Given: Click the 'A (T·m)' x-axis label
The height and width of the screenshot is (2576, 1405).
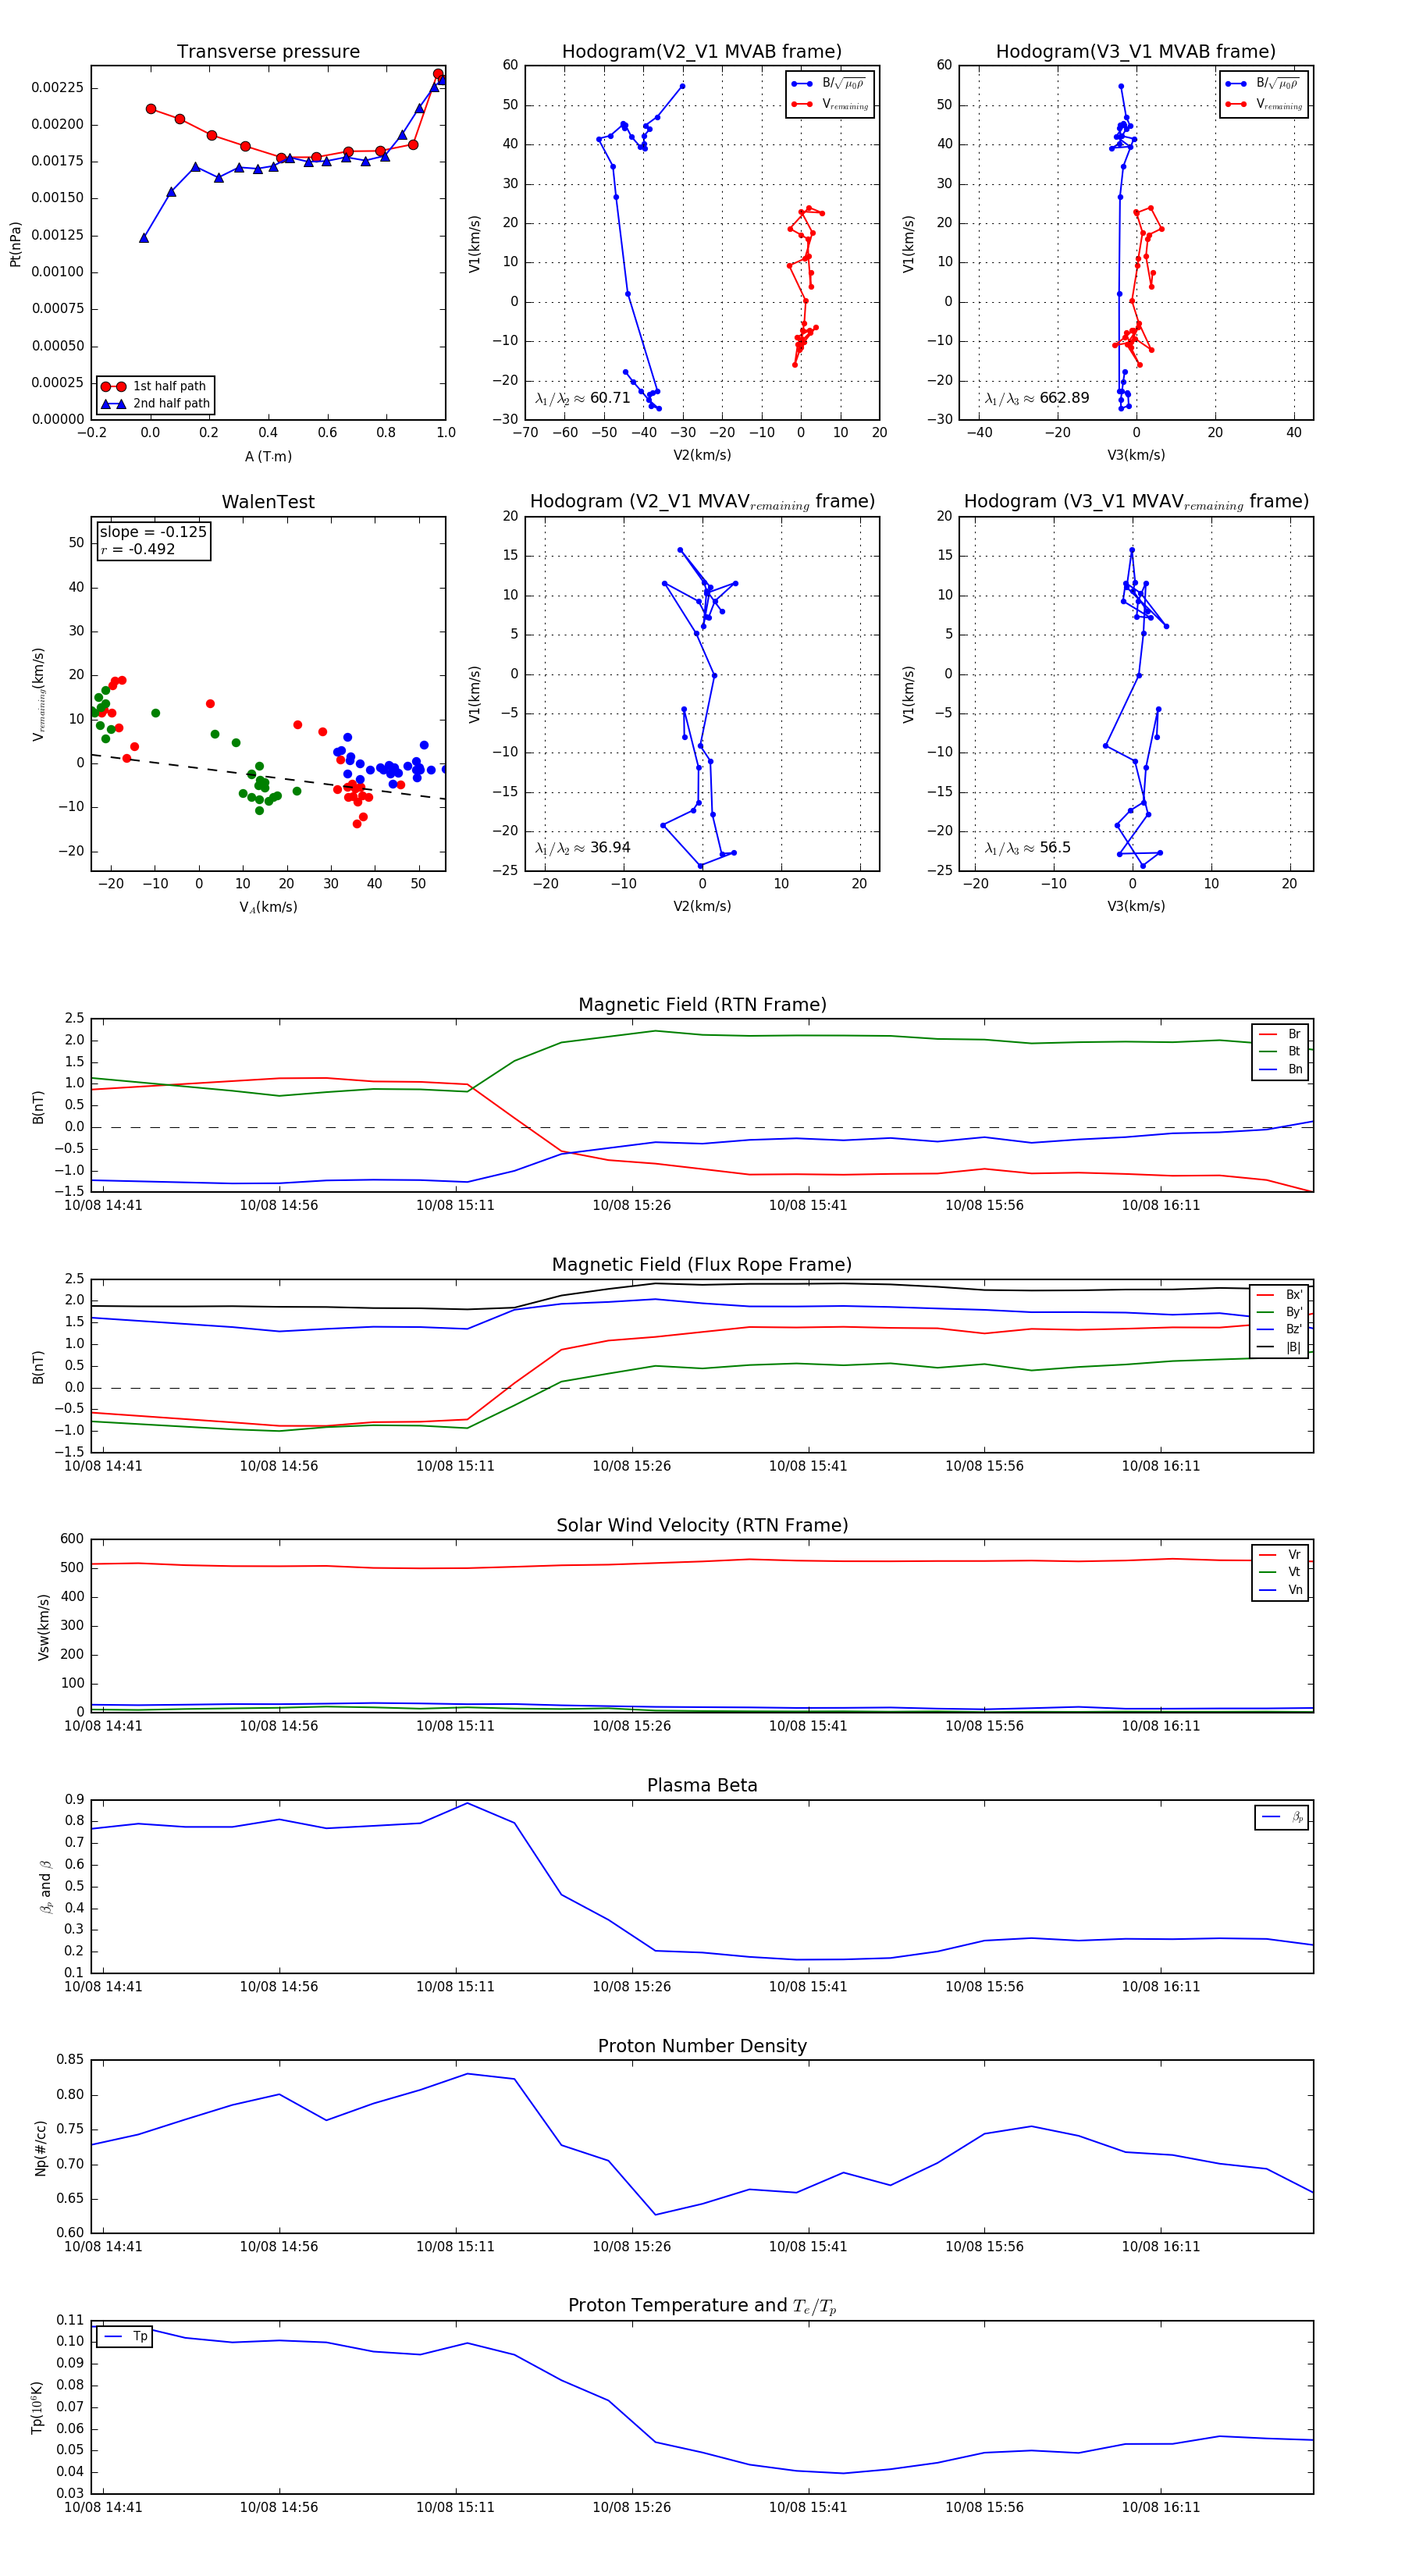Looking at the screenshot, I should pos(268,456).
